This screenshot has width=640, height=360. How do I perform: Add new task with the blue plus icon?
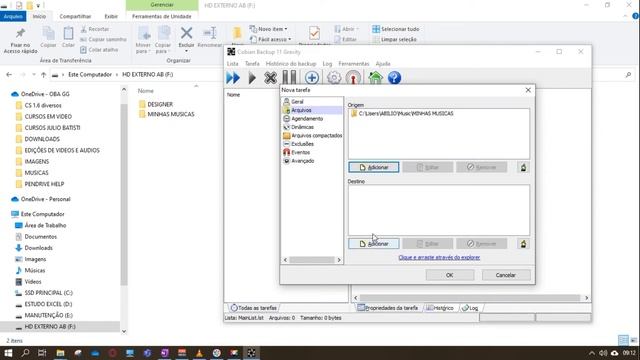coord(312,78)
